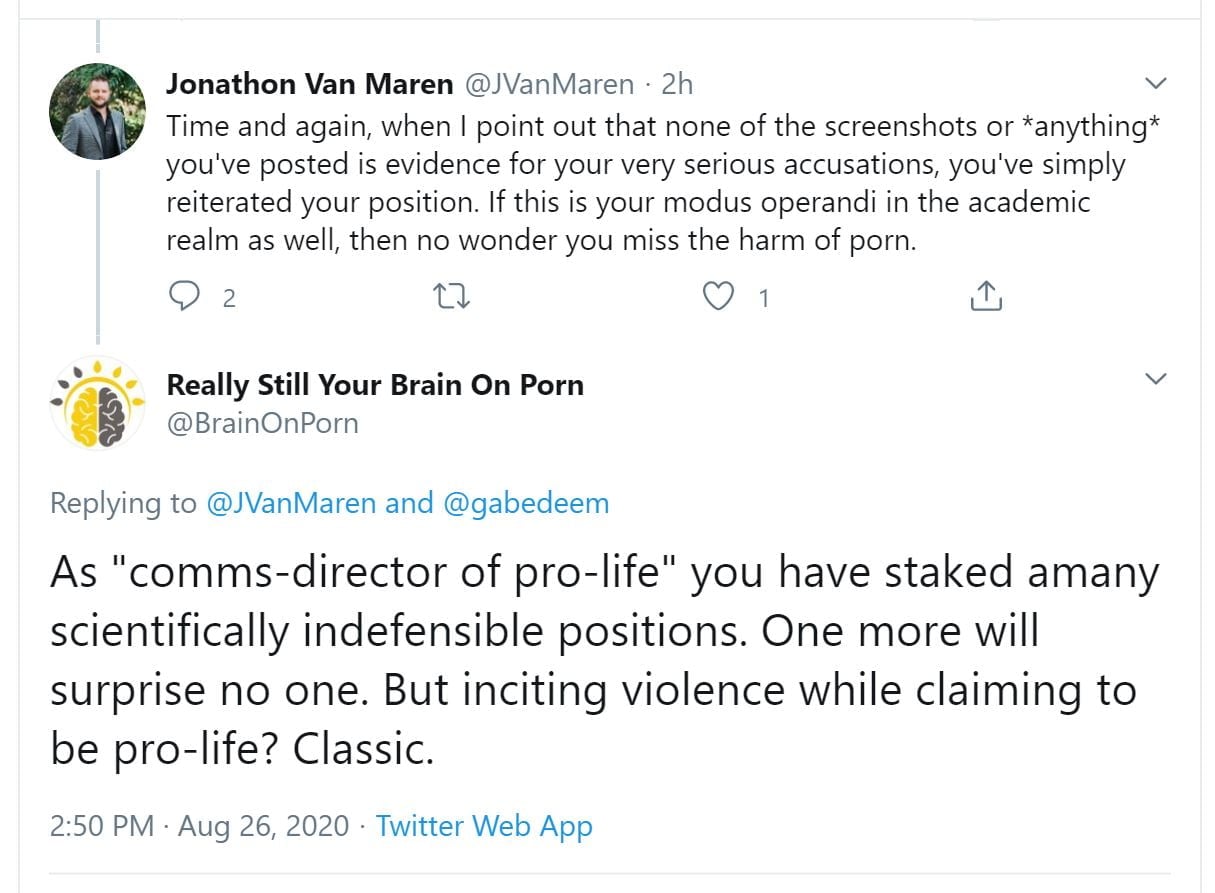1215x893 pixels.
Task: Click the like count number 1
Action: [764, 298]
